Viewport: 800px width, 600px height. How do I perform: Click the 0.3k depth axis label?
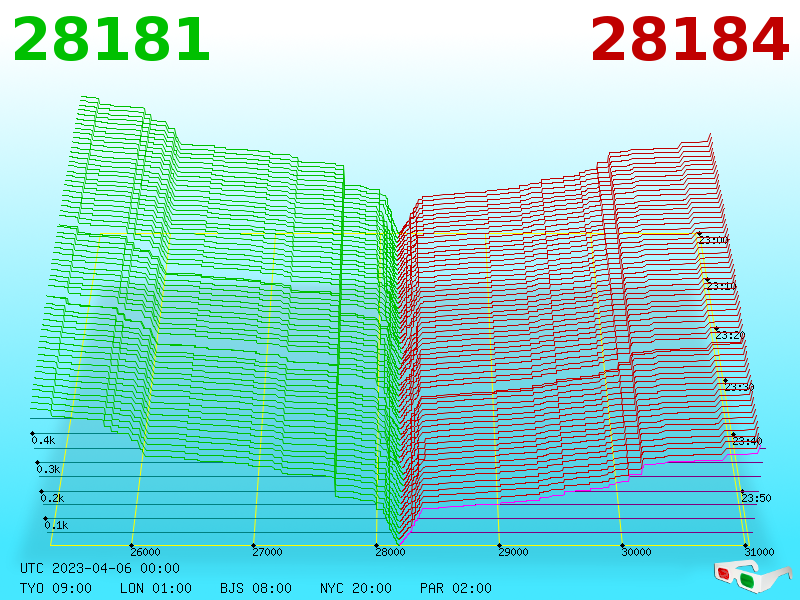(x=48, y=469)
